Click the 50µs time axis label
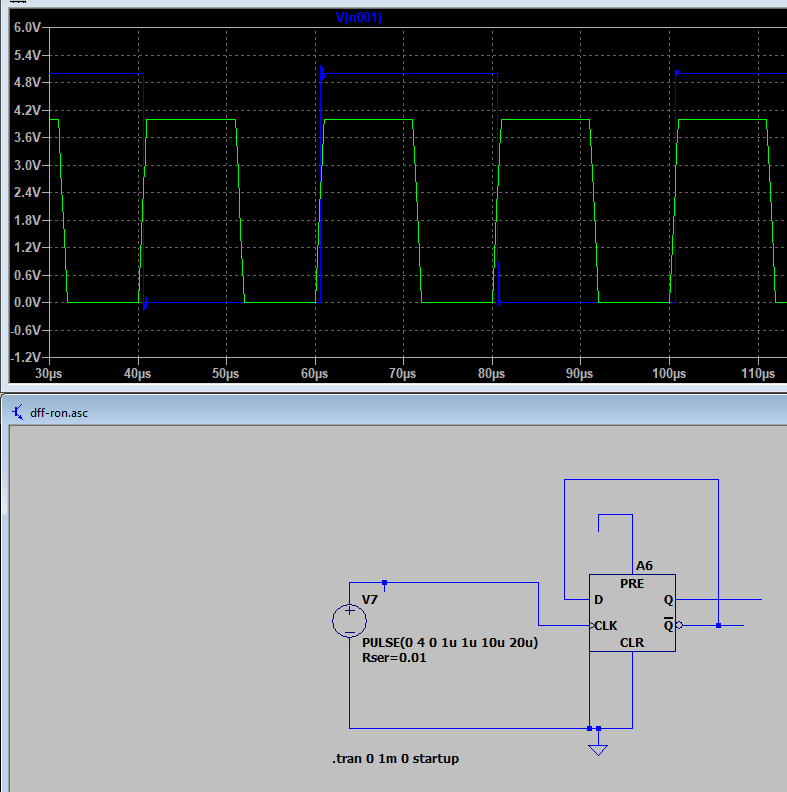787x792 pixels. [x=225, y=374]
